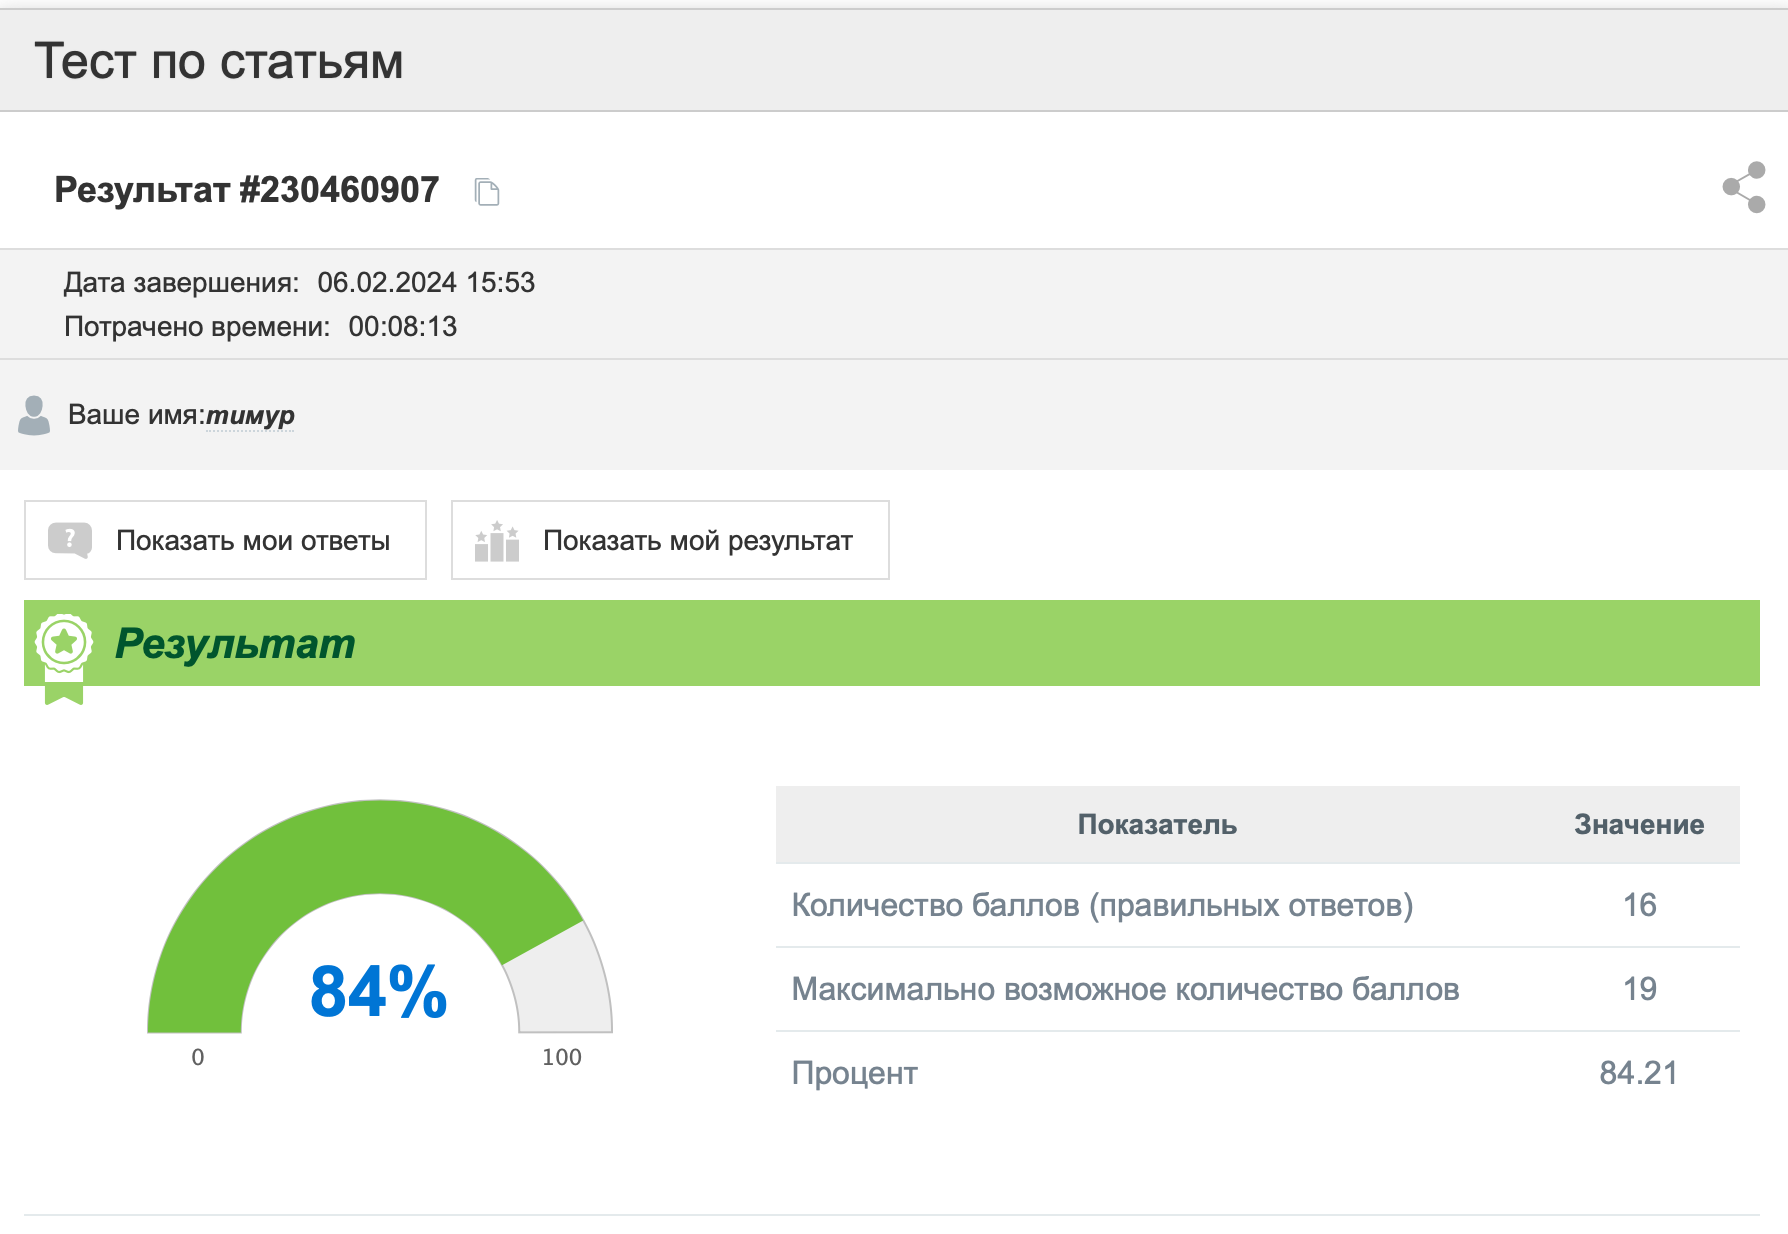The width and height of the screenshot is (1788, 1234).
Task: Select the Тест по статьям page title
Action: pos(219,61)
